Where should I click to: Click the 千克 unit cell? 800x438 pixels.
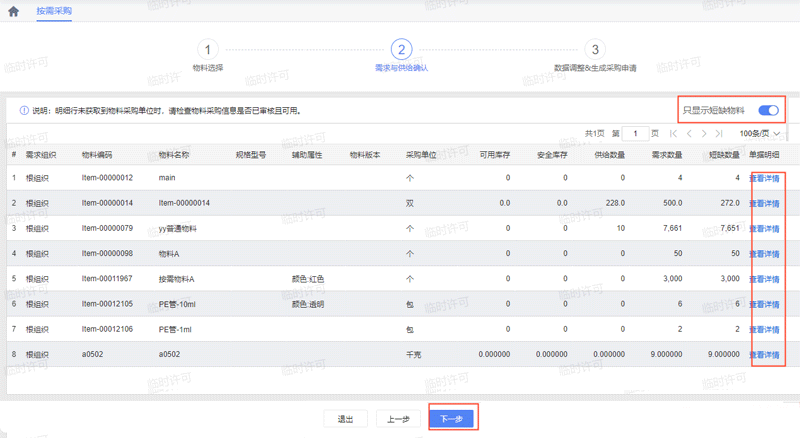(413, 355)
